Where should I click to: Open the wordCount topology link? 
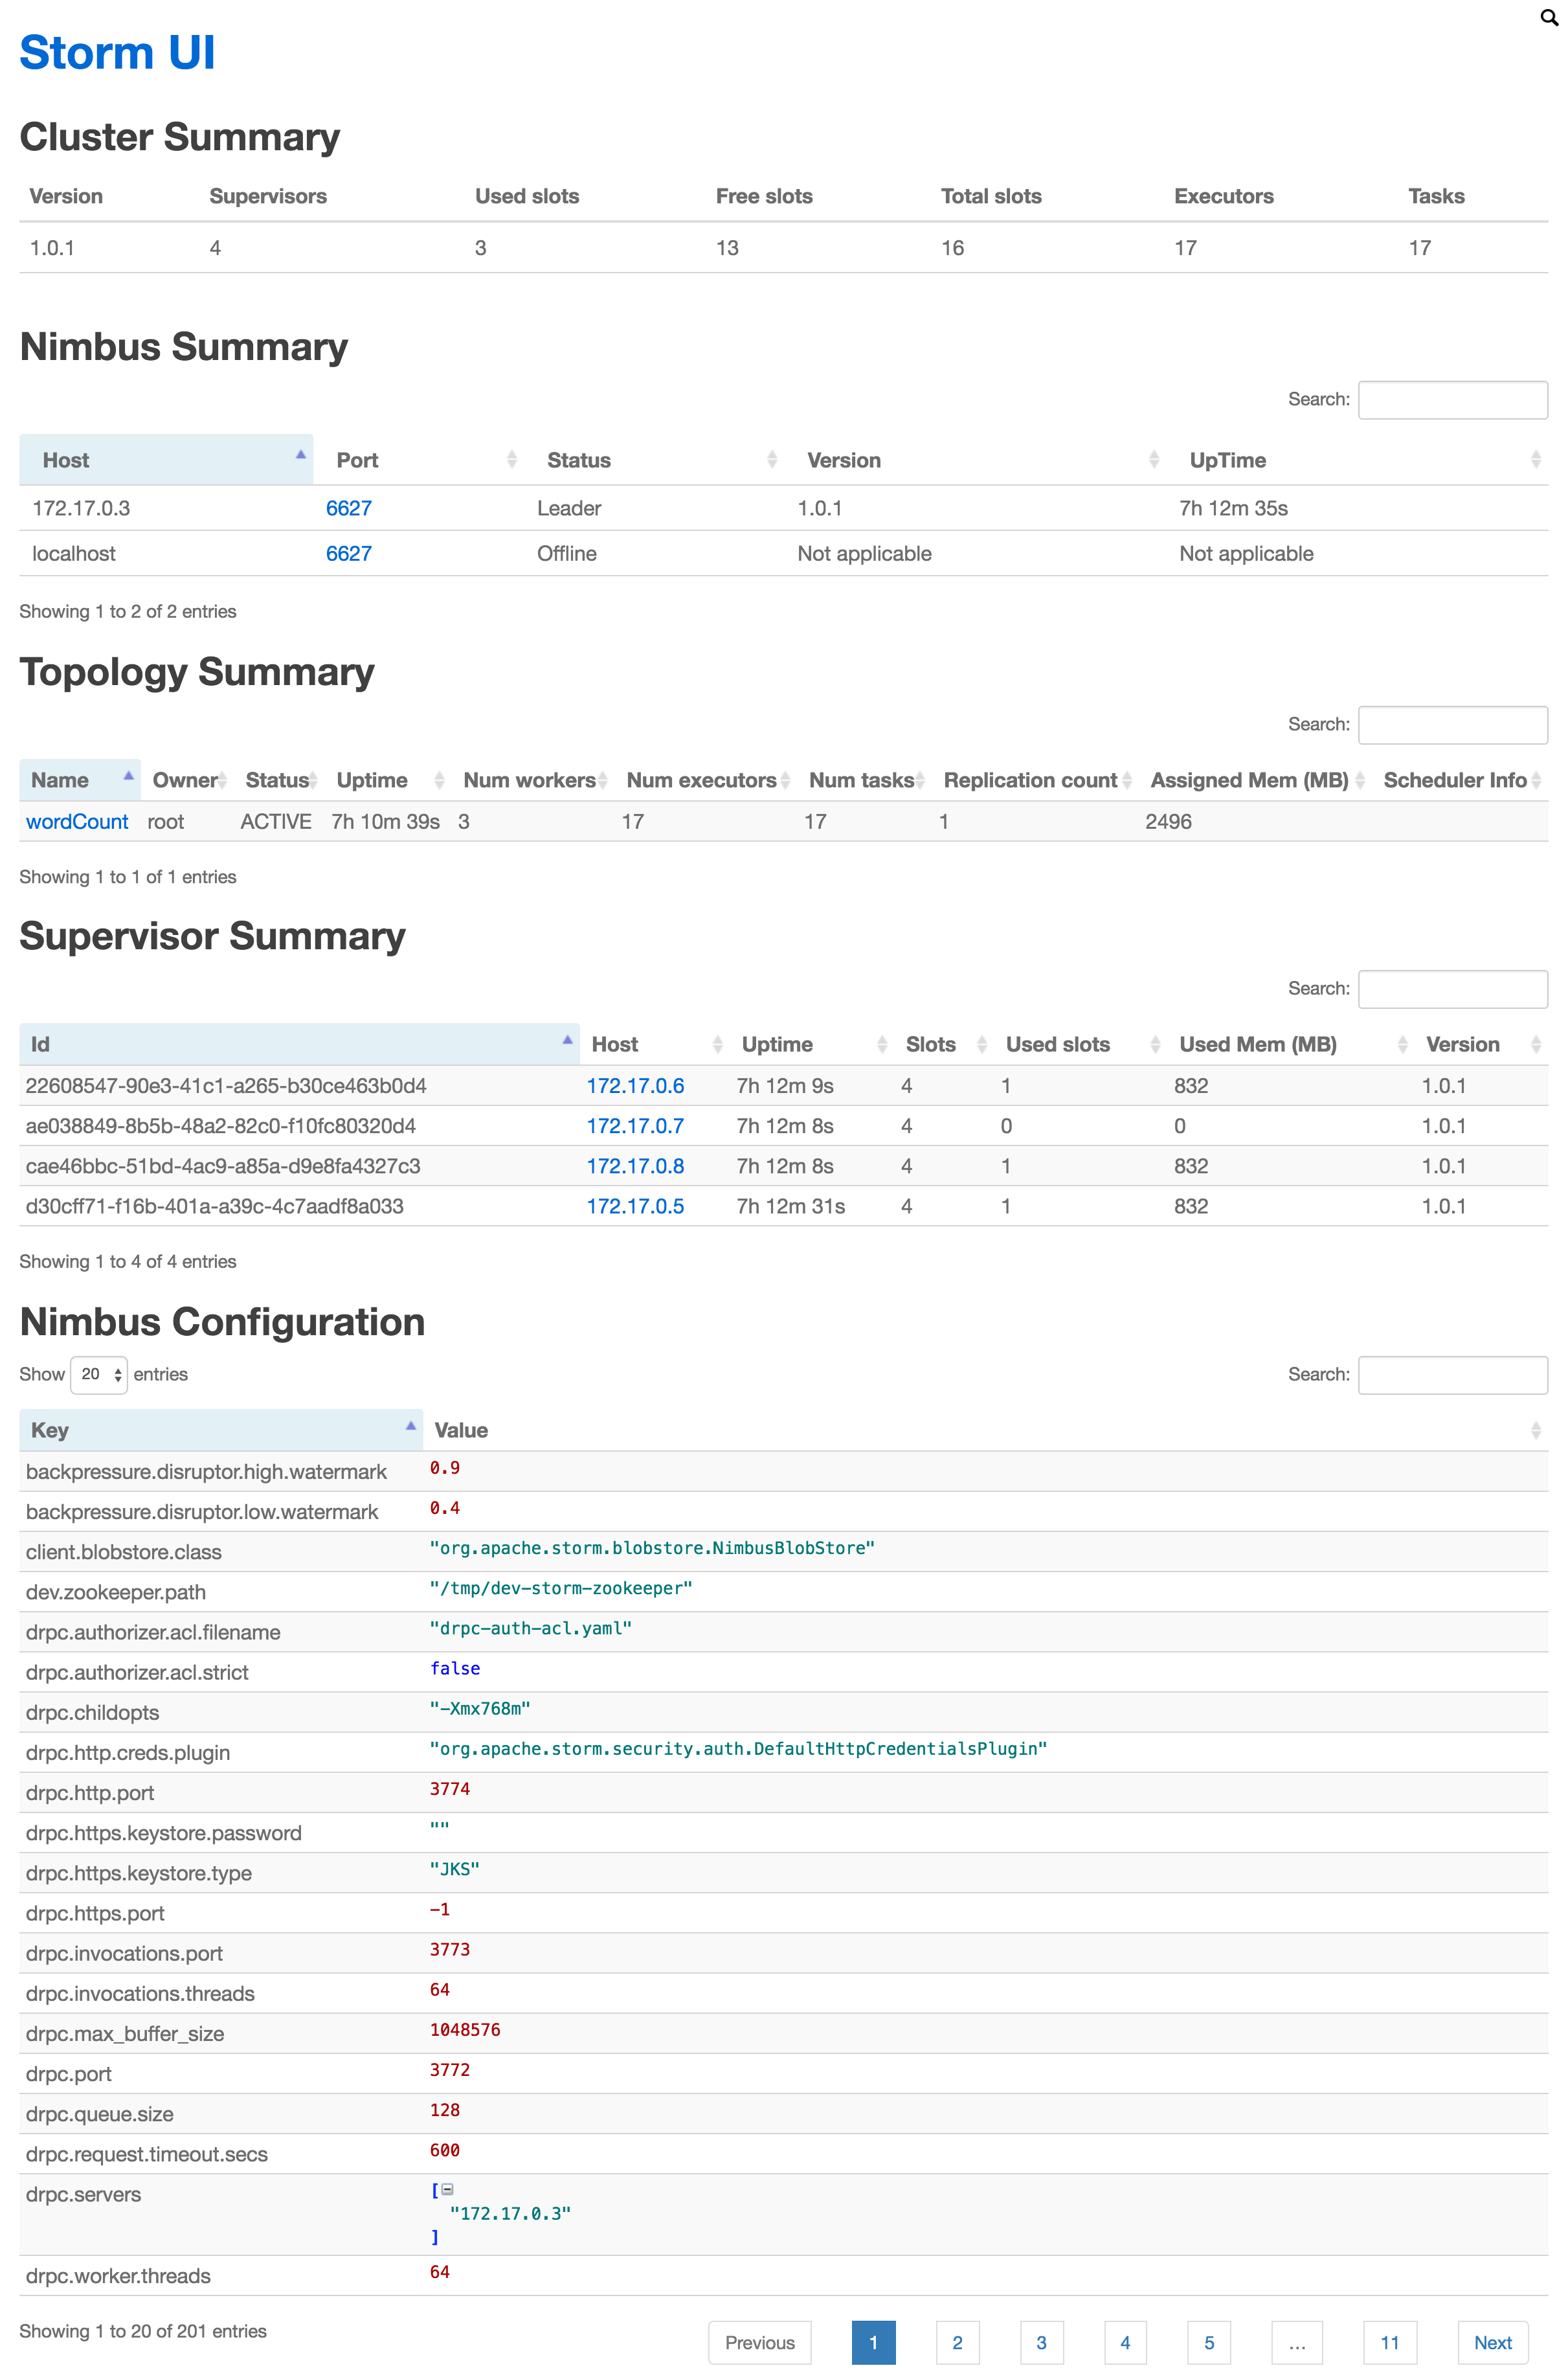click(77, 822)
